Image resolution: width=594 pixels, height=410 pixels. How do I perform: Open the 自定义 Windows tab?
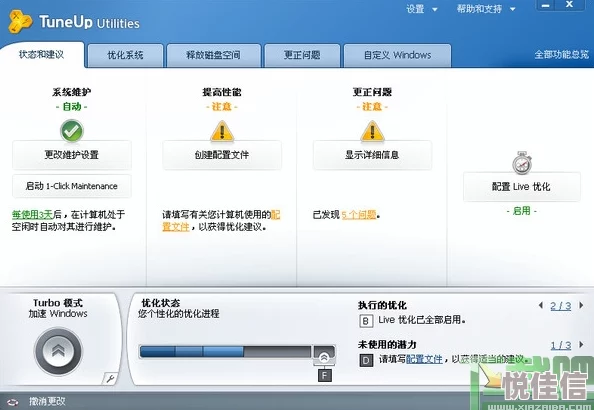pos(397,55)
